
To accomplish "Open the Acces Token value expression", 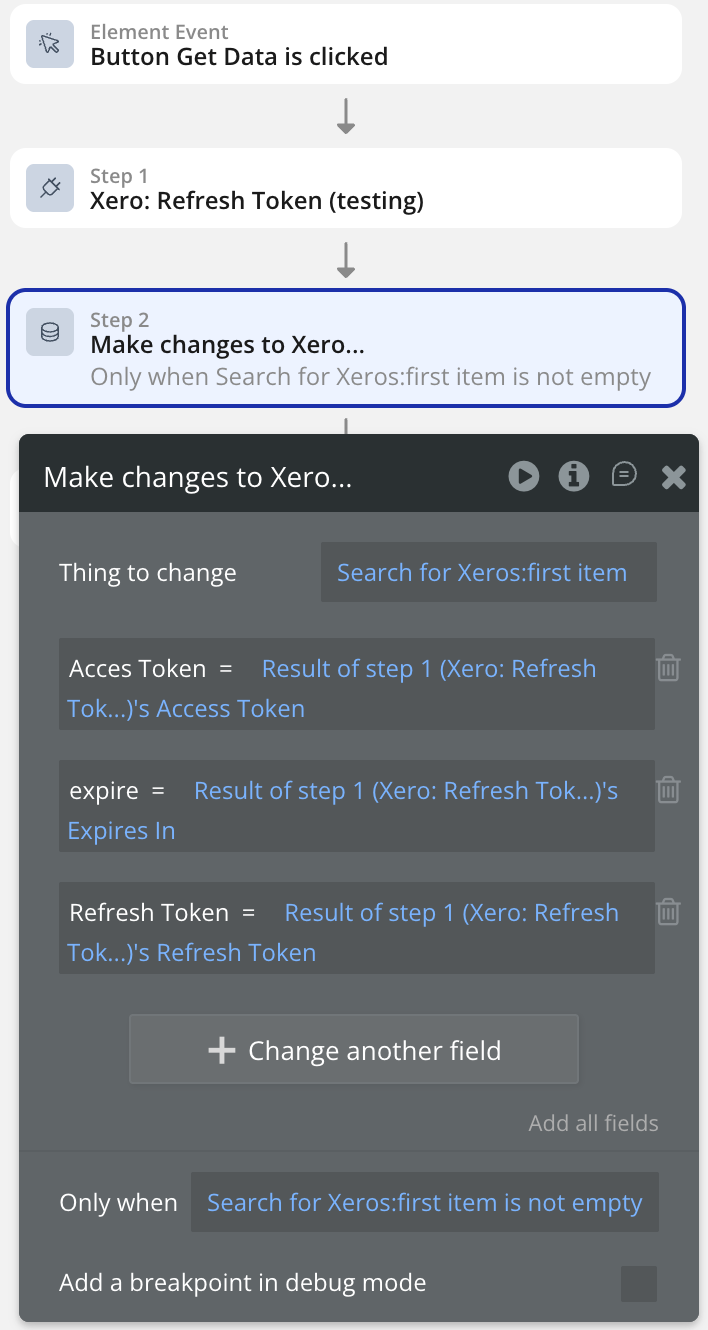I will tap(428, 669).
